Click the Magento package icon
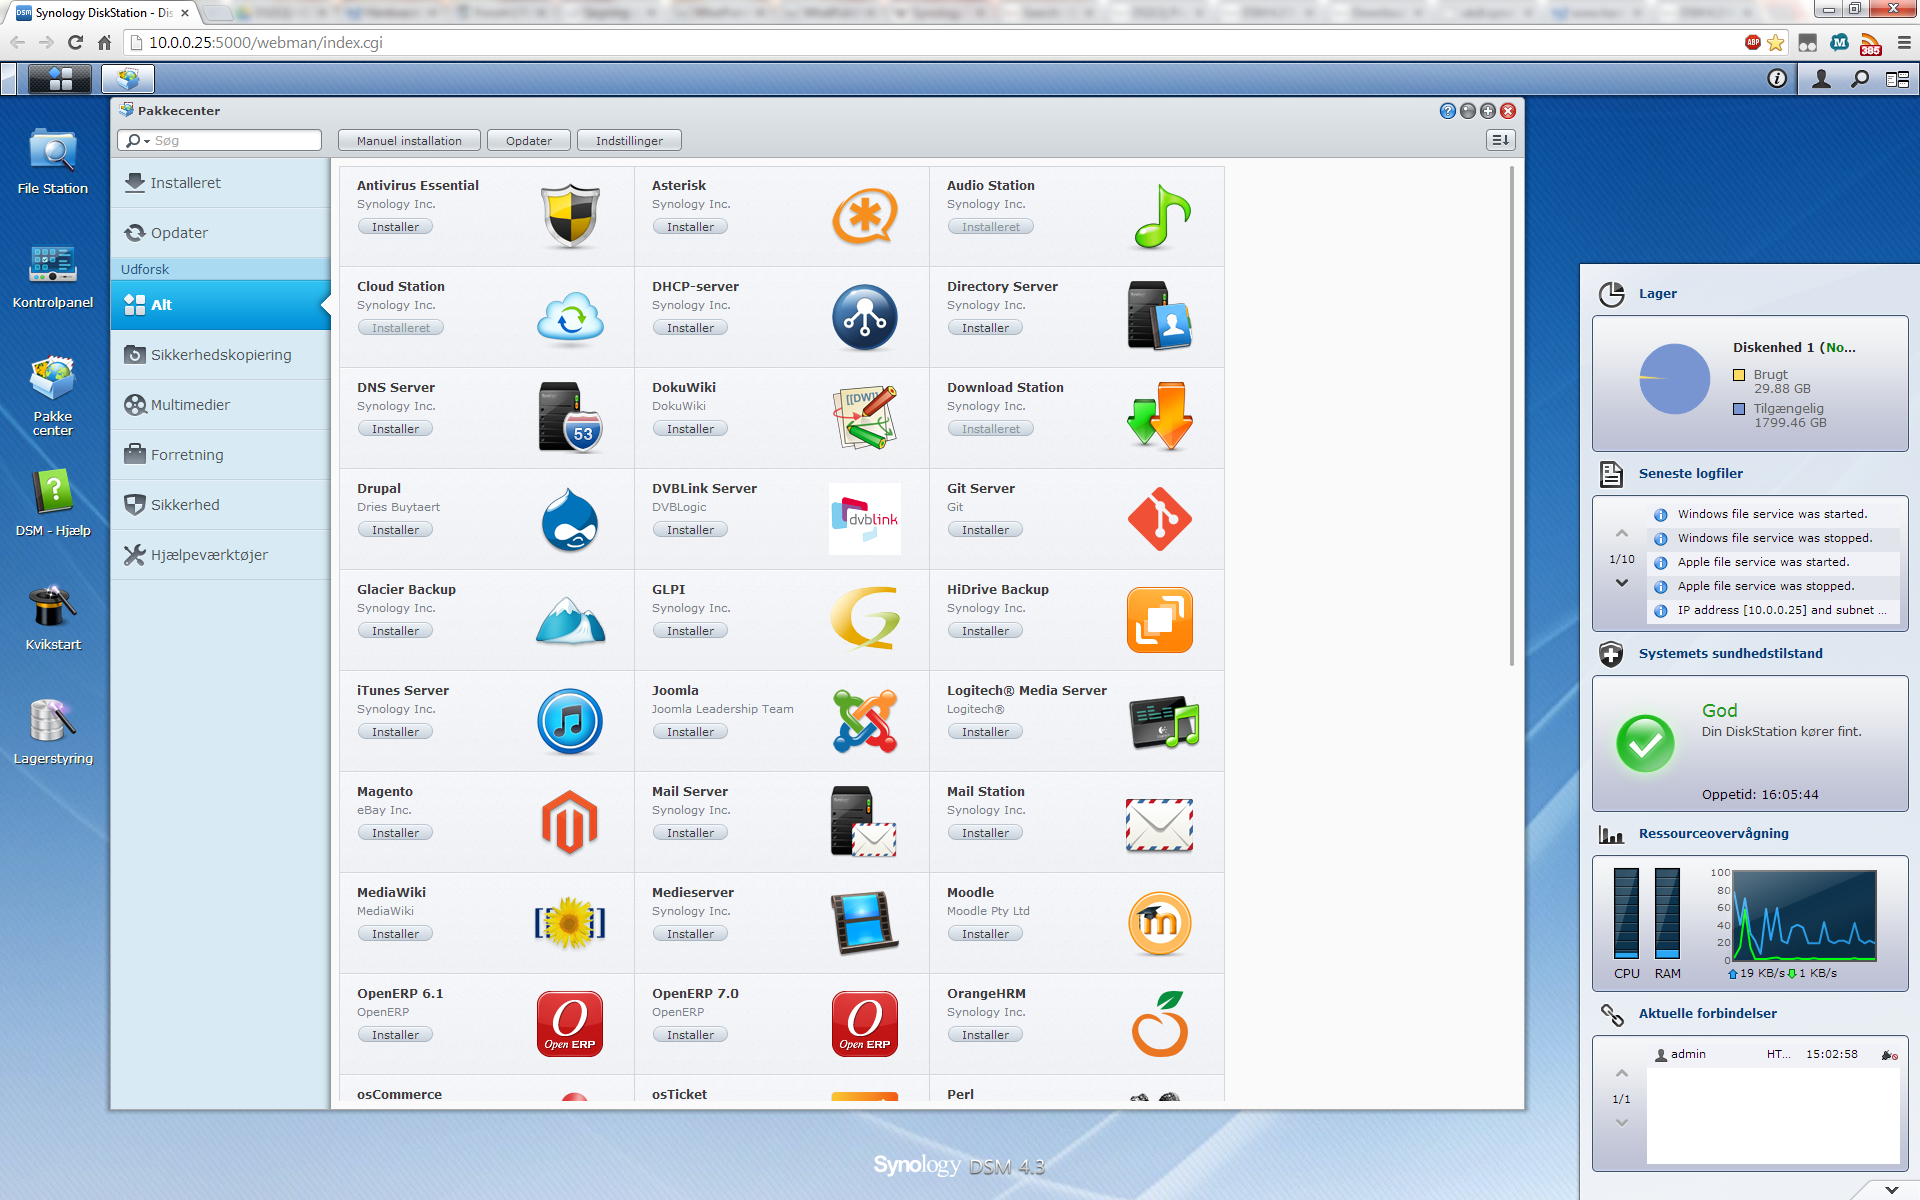Image resolution: width=1920 pixels, height=1200 pixels. point(570,822)
